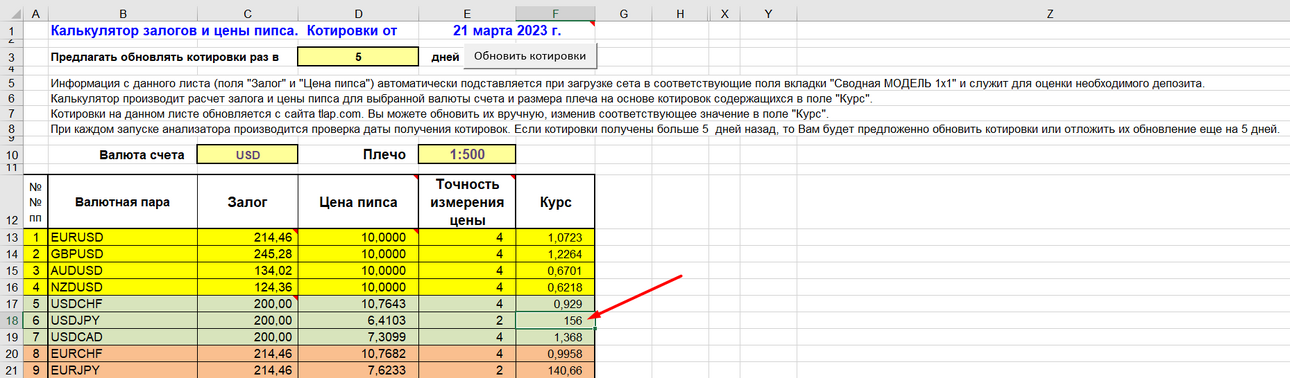Select row header 1
This screenshot has height=378, width=1290.
click(11, 30)
